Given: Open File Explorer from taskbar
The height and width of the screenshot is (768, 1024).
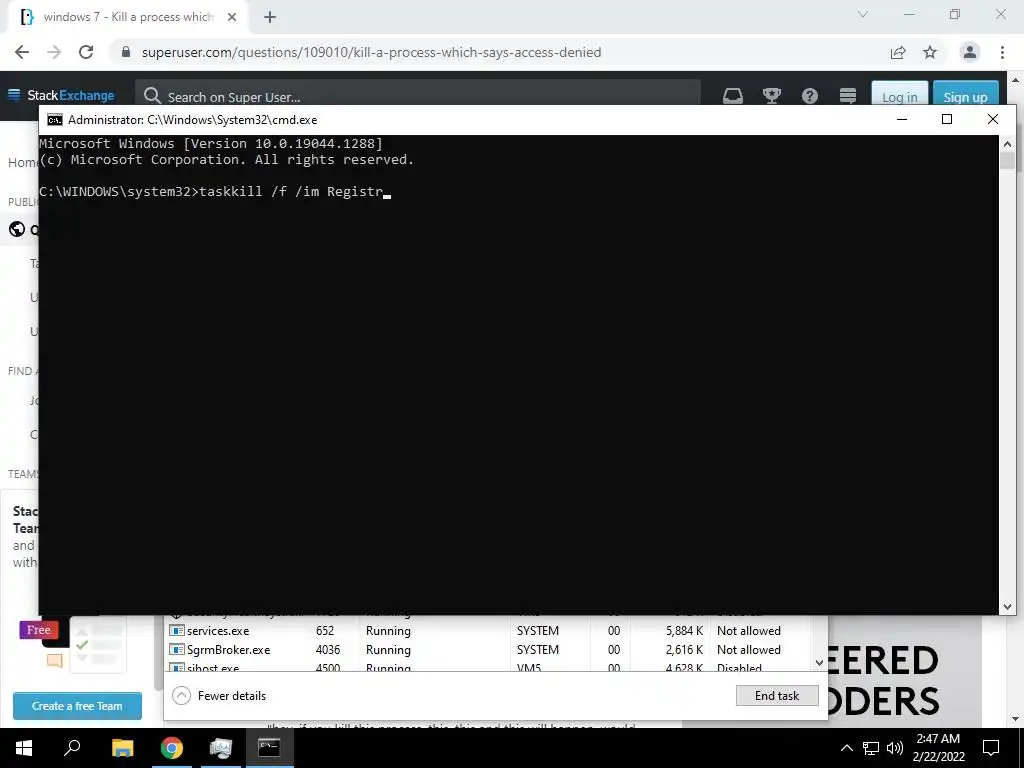Looking at the screenshot, I should (122, 748).
